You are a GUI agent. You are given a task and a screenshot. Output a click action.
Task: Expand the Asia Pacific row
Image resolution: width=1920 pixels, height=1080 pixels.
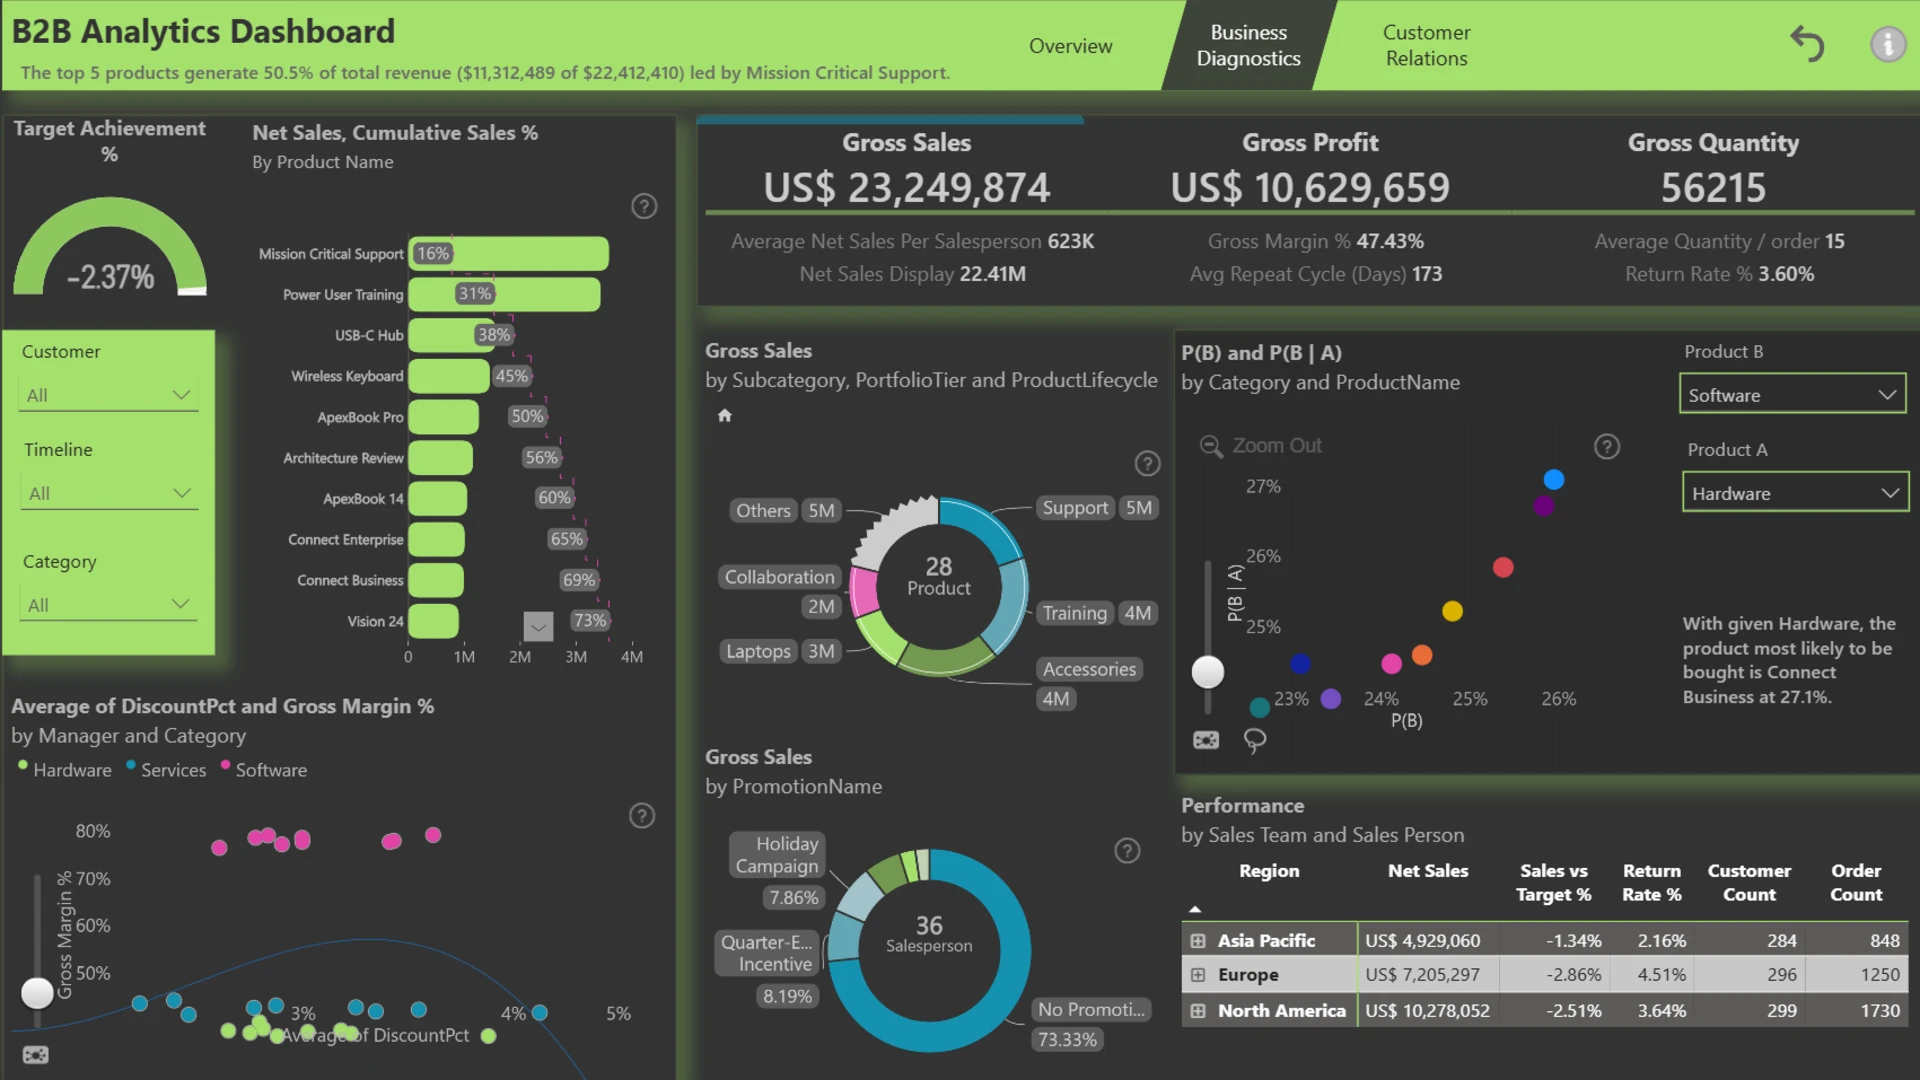(x=1198, y=941)
